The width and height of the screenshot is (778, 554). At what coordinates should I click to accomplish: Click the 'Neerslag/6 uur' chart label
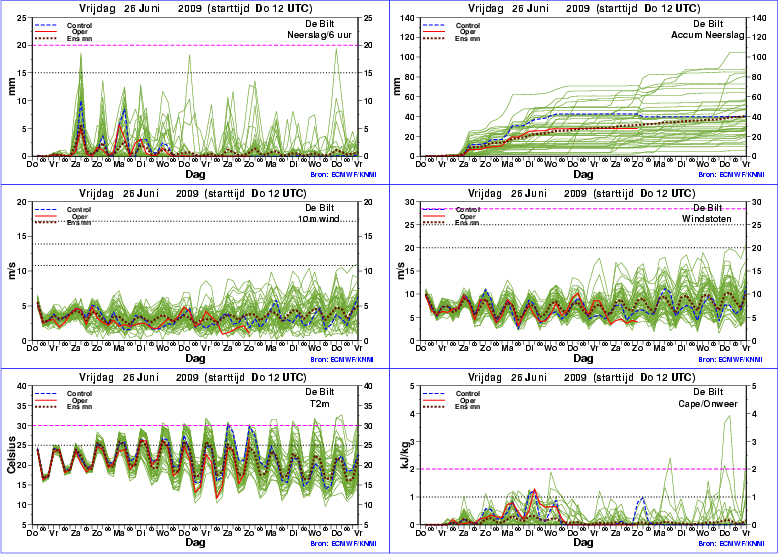(x=320, y=35)
